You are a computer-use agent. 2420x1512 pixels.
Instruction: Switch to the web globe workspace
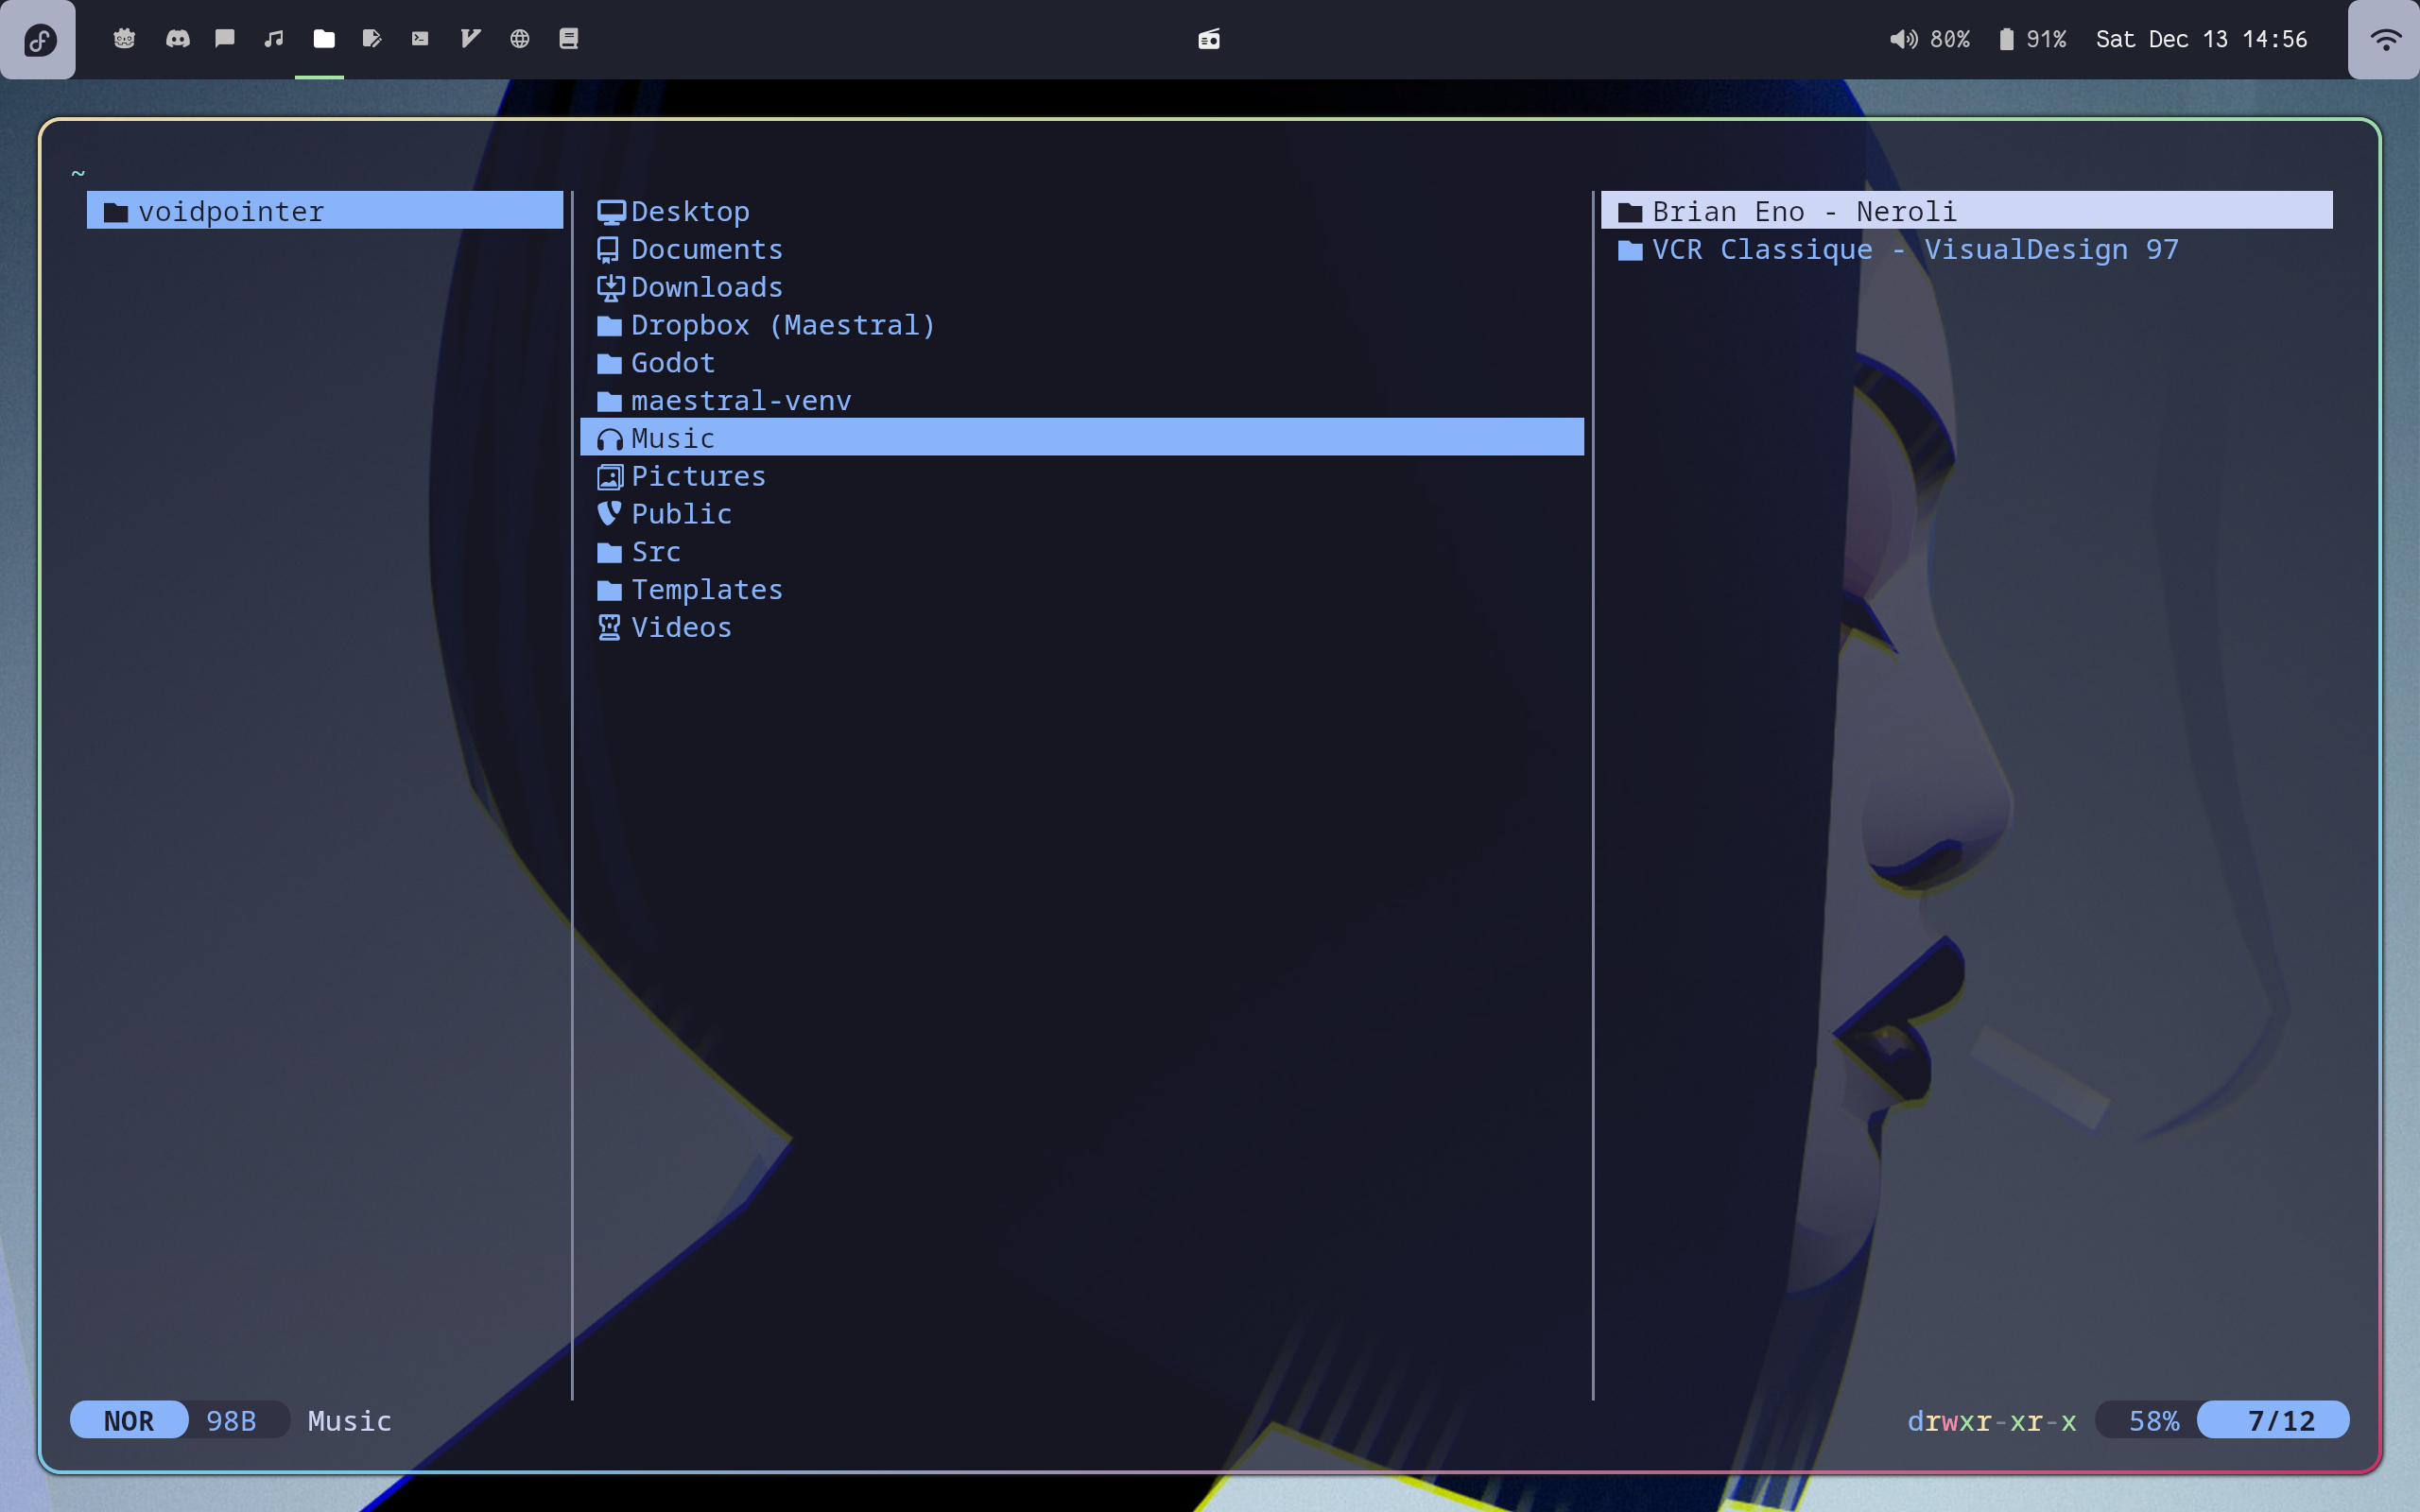(x=519, y=39)
